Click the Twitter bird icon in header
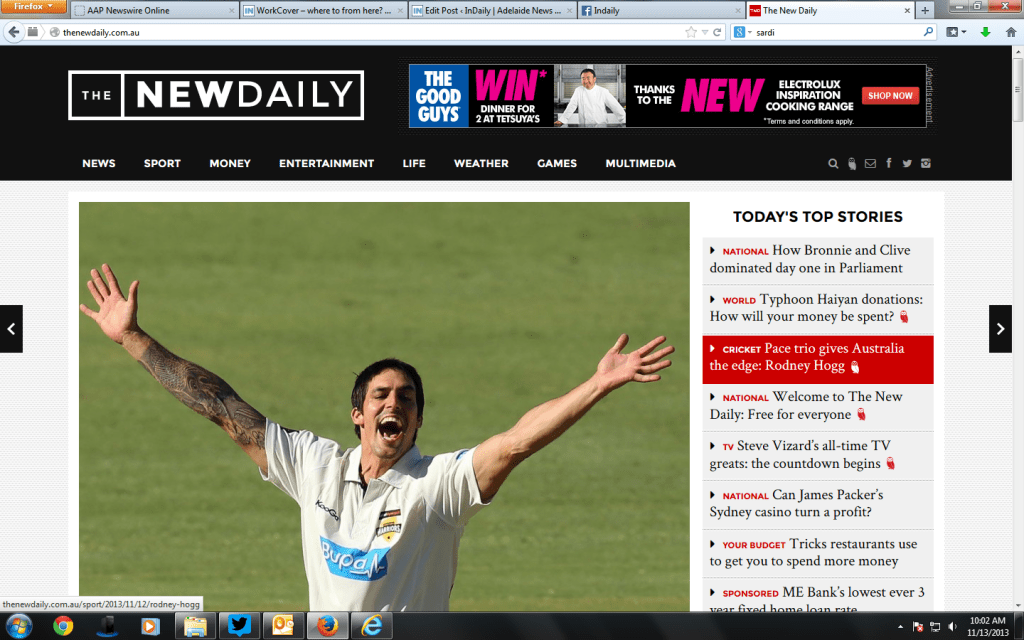This screenshot has height=640, width=1024. tap(906, 163)
